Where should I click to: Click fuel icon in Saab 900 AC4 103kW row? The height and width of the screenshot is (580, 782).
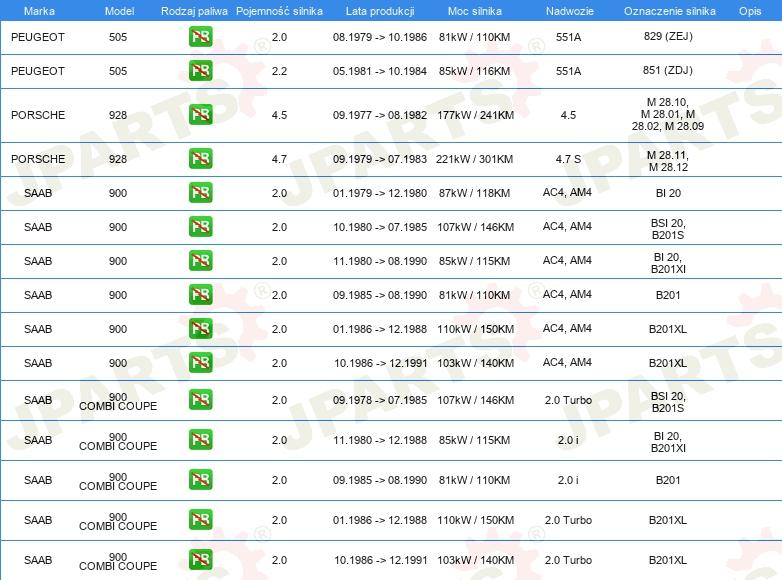(x=200, y=362)
